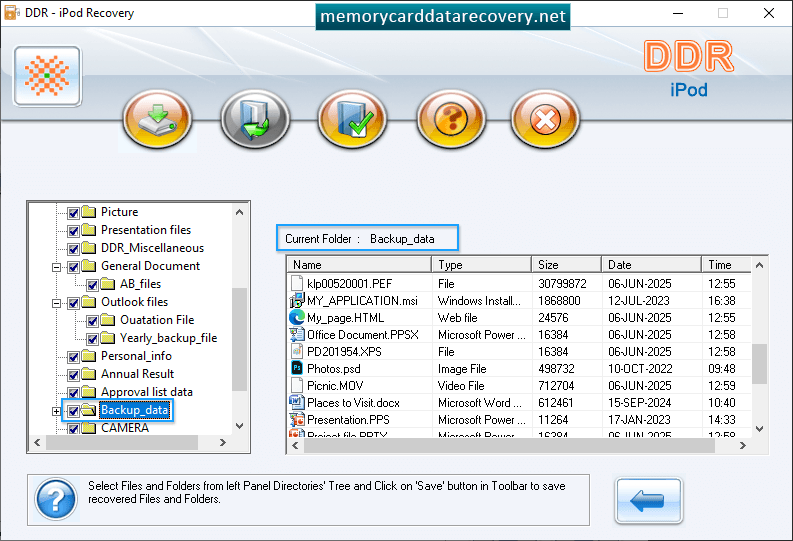Click the Current Folder Backup_data field
Viewport: 793px width, 541px height.
[x=368, y=238]
